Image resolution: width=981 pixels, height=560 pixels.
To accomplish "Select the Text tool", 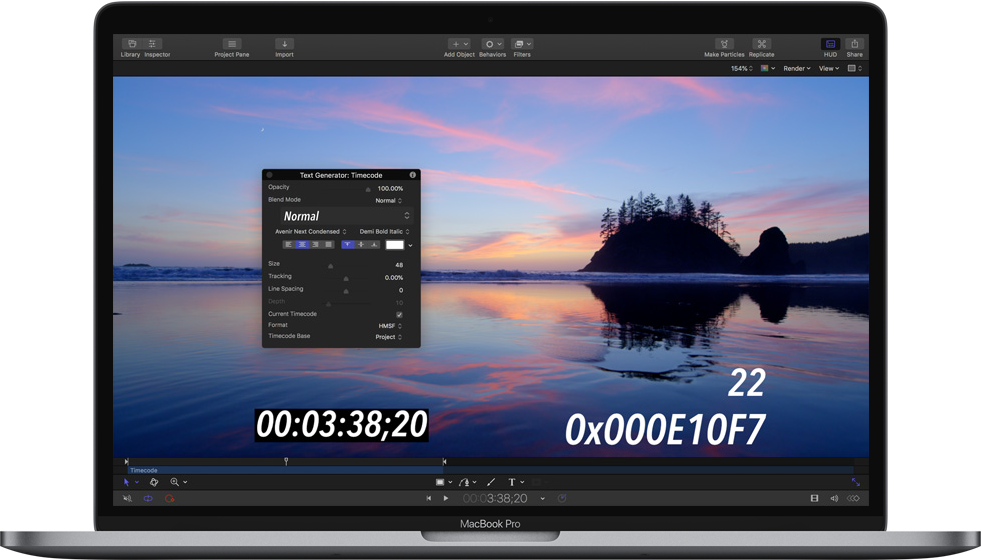I will click(x=512, y=482).
